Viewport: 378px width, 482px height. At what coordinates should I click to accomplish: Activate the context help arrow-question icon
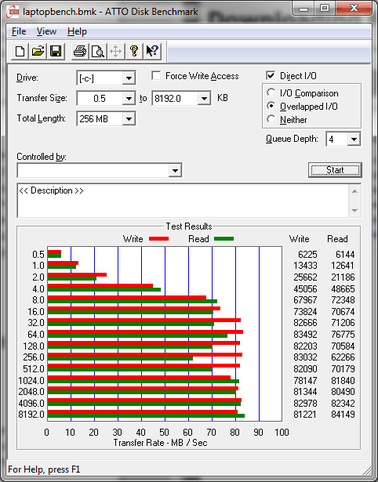(152, 51)
